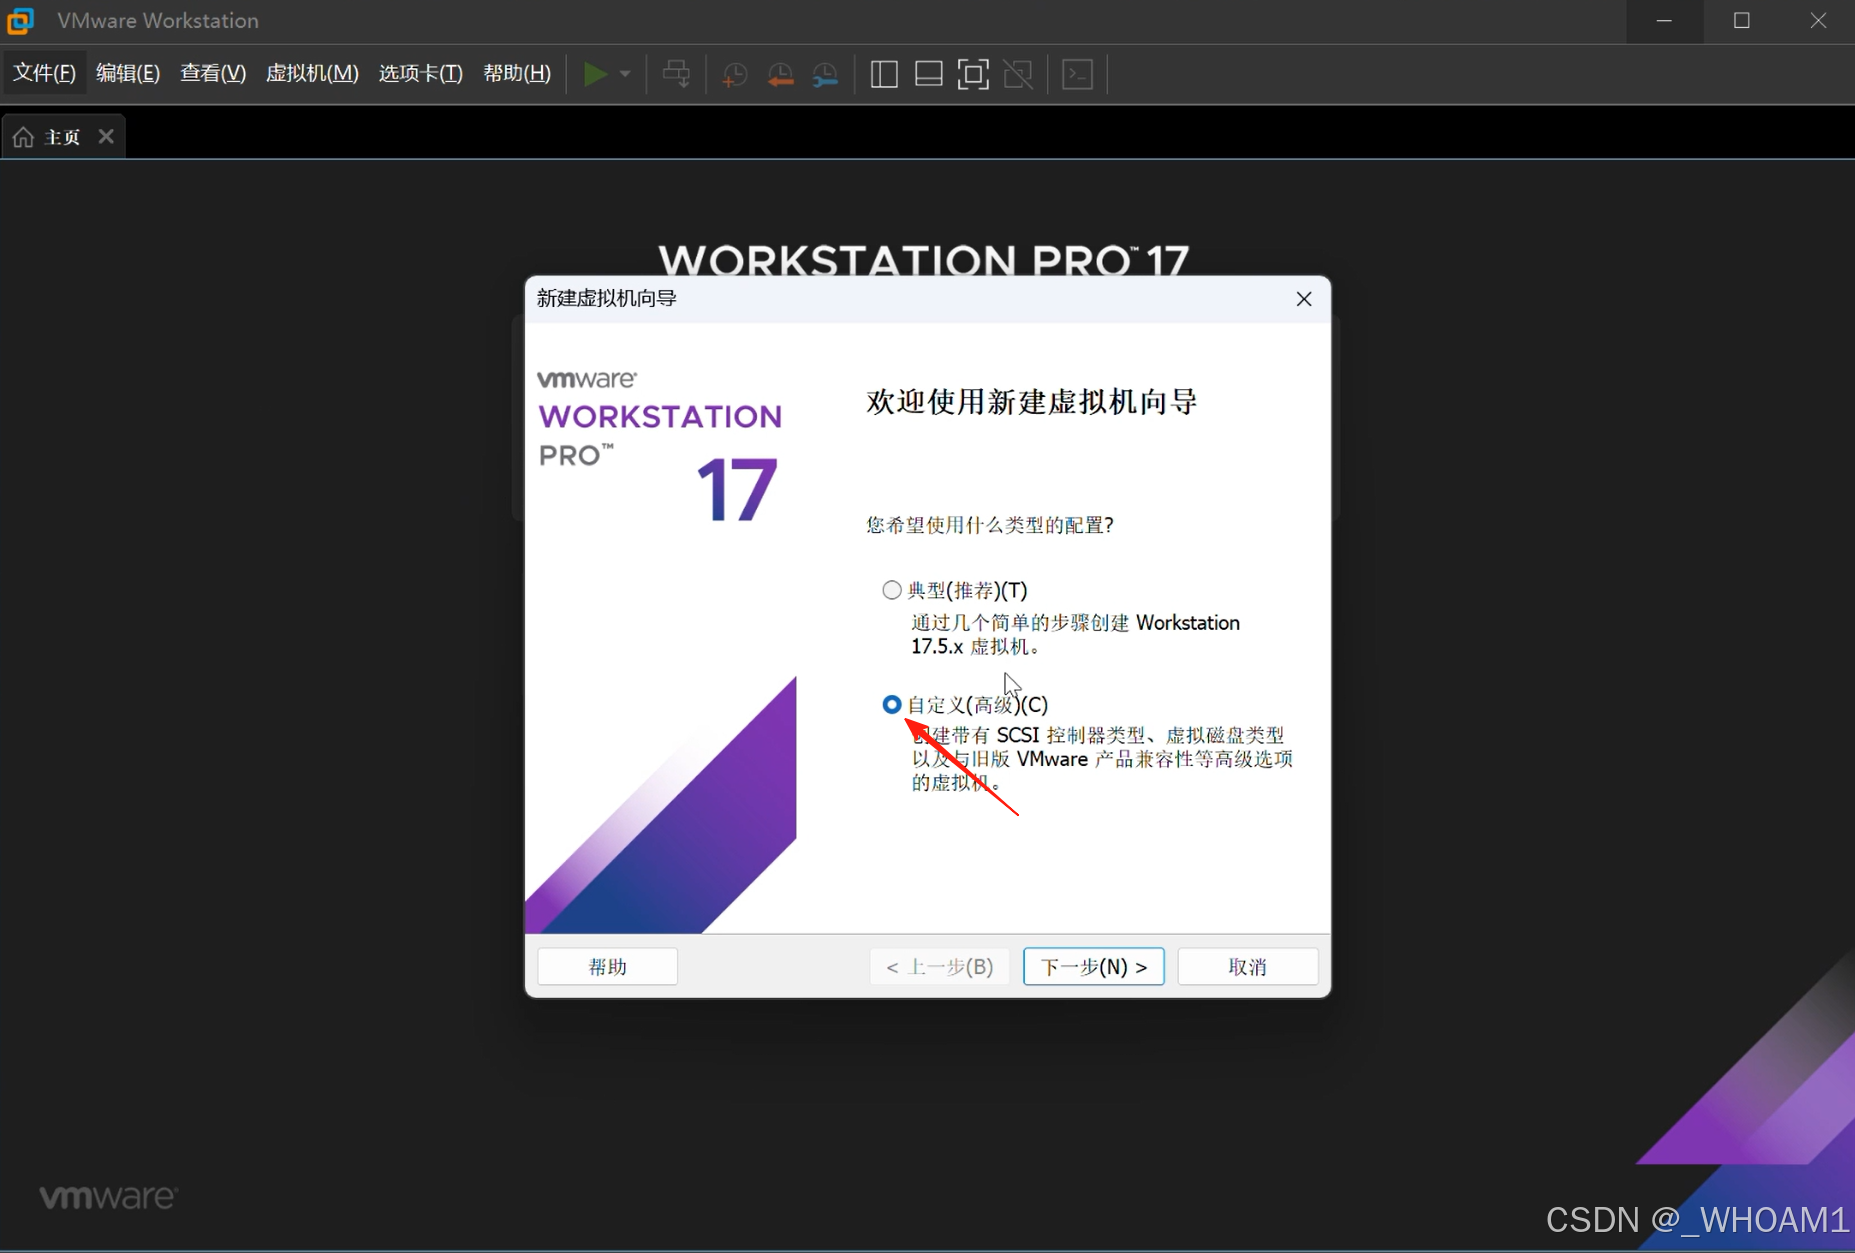Viewport: 1855px width, 1253px height.
Task: Open the 虚拟机(M) menu
Action: [x=312, y=73]
